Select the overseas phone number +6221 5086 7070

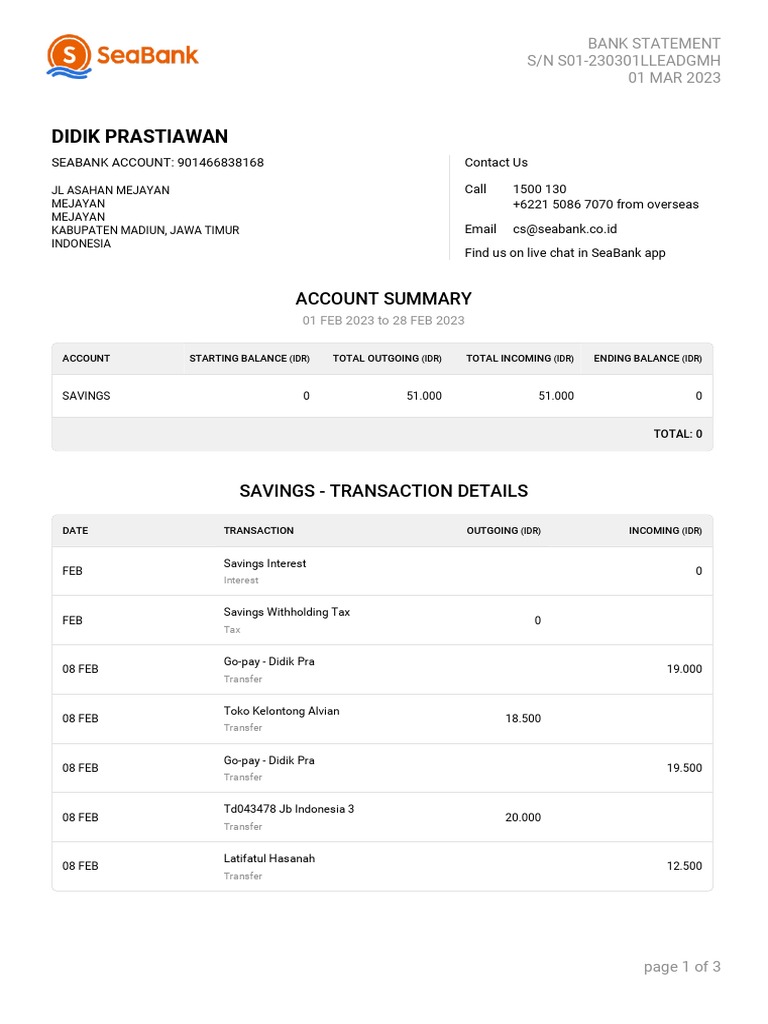tap(563, 204)
